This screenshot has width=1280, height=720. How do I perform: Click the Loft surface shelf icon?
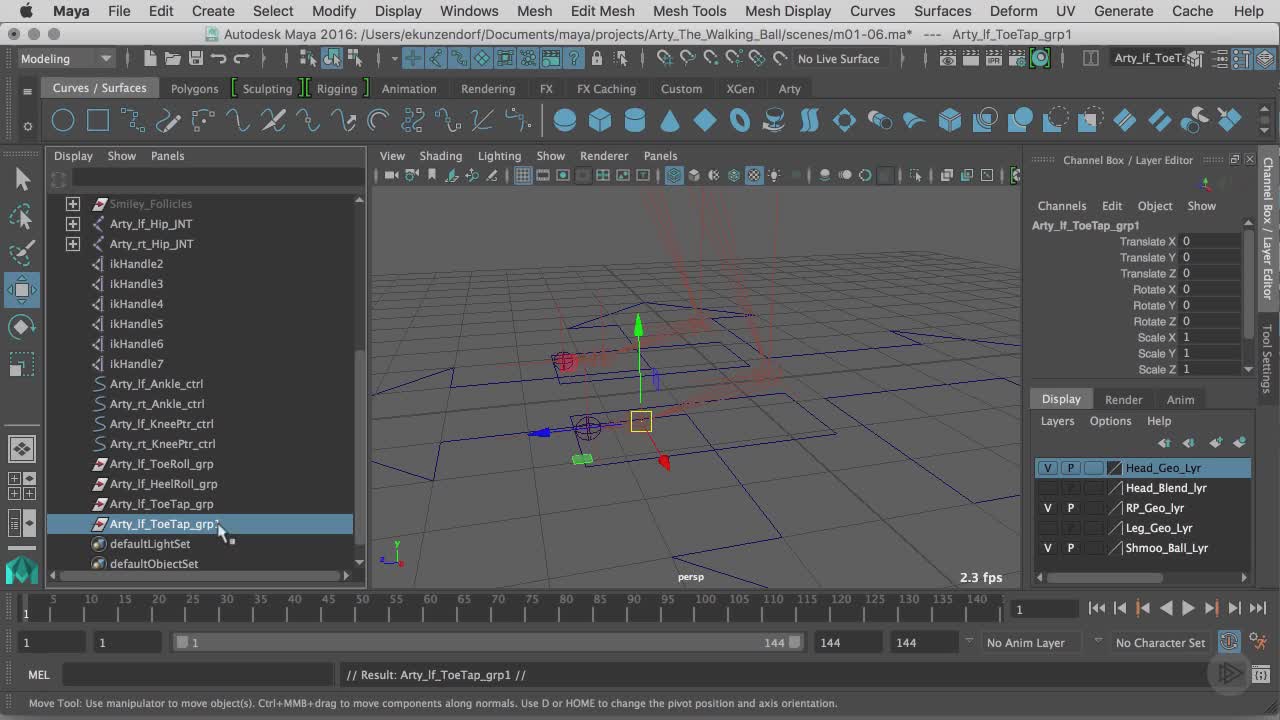810,121
